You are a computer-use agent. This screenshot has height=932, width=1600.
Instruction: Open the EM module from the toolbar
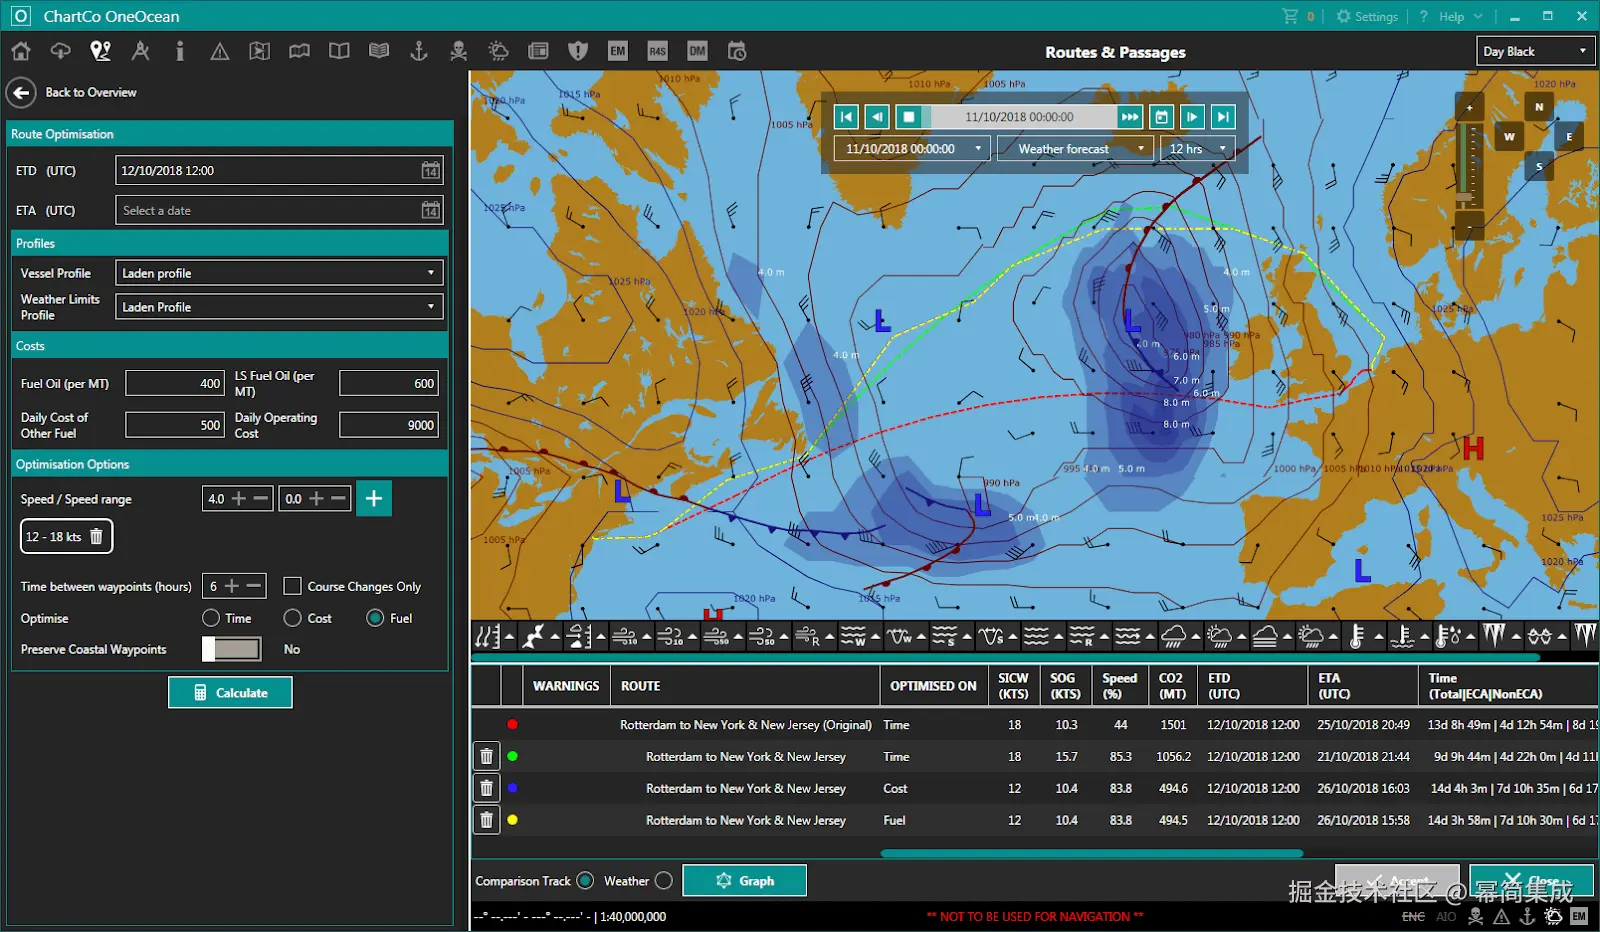[x=617, y=50]
